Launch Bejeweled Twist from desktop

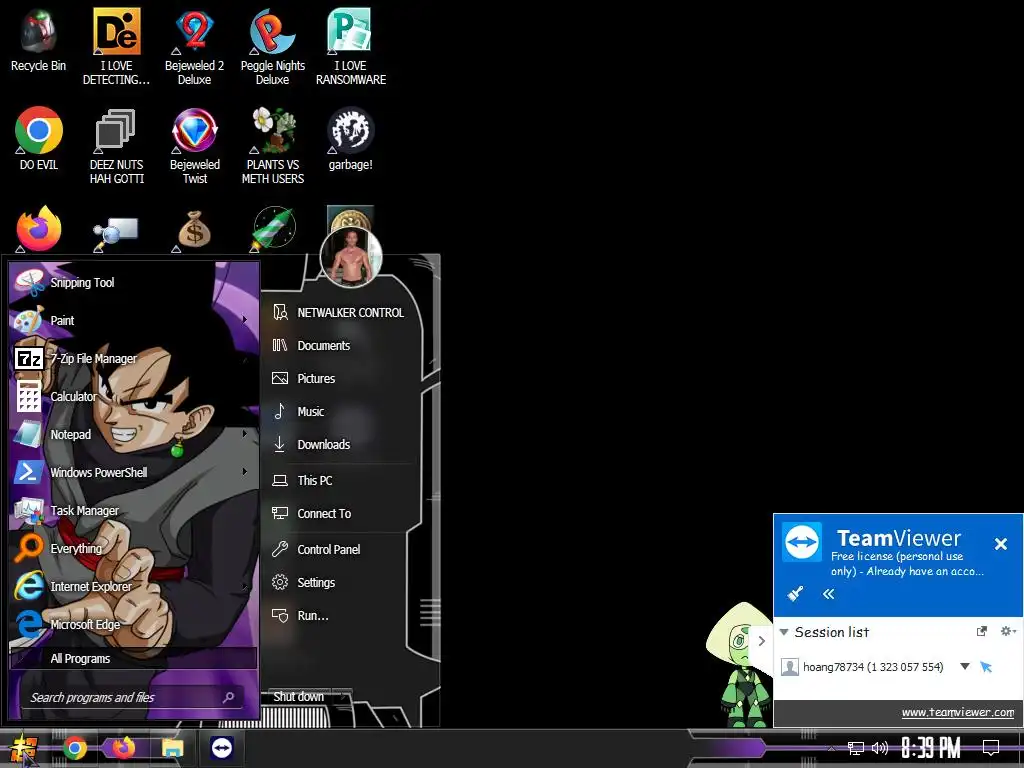195,145
